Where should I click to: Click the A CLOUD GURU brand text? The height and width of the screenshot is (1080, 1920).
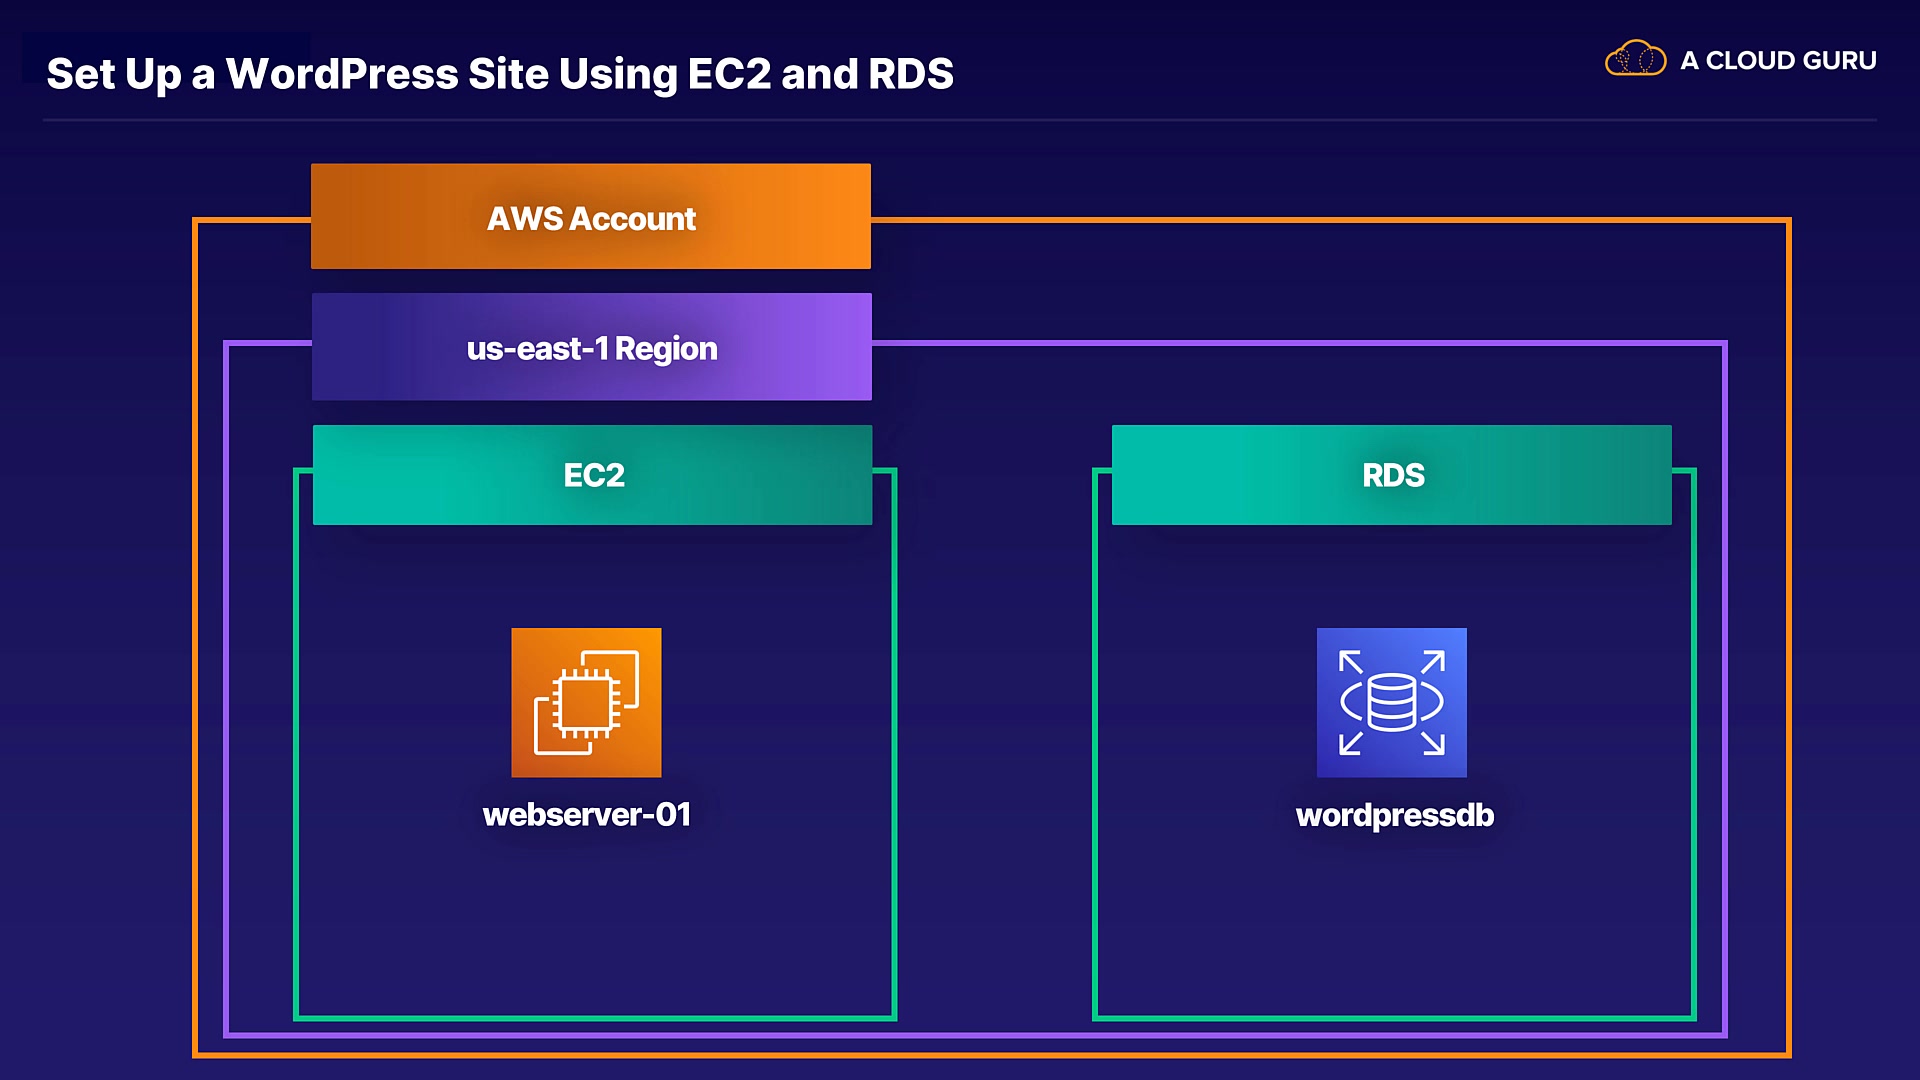pos(1778,61)
